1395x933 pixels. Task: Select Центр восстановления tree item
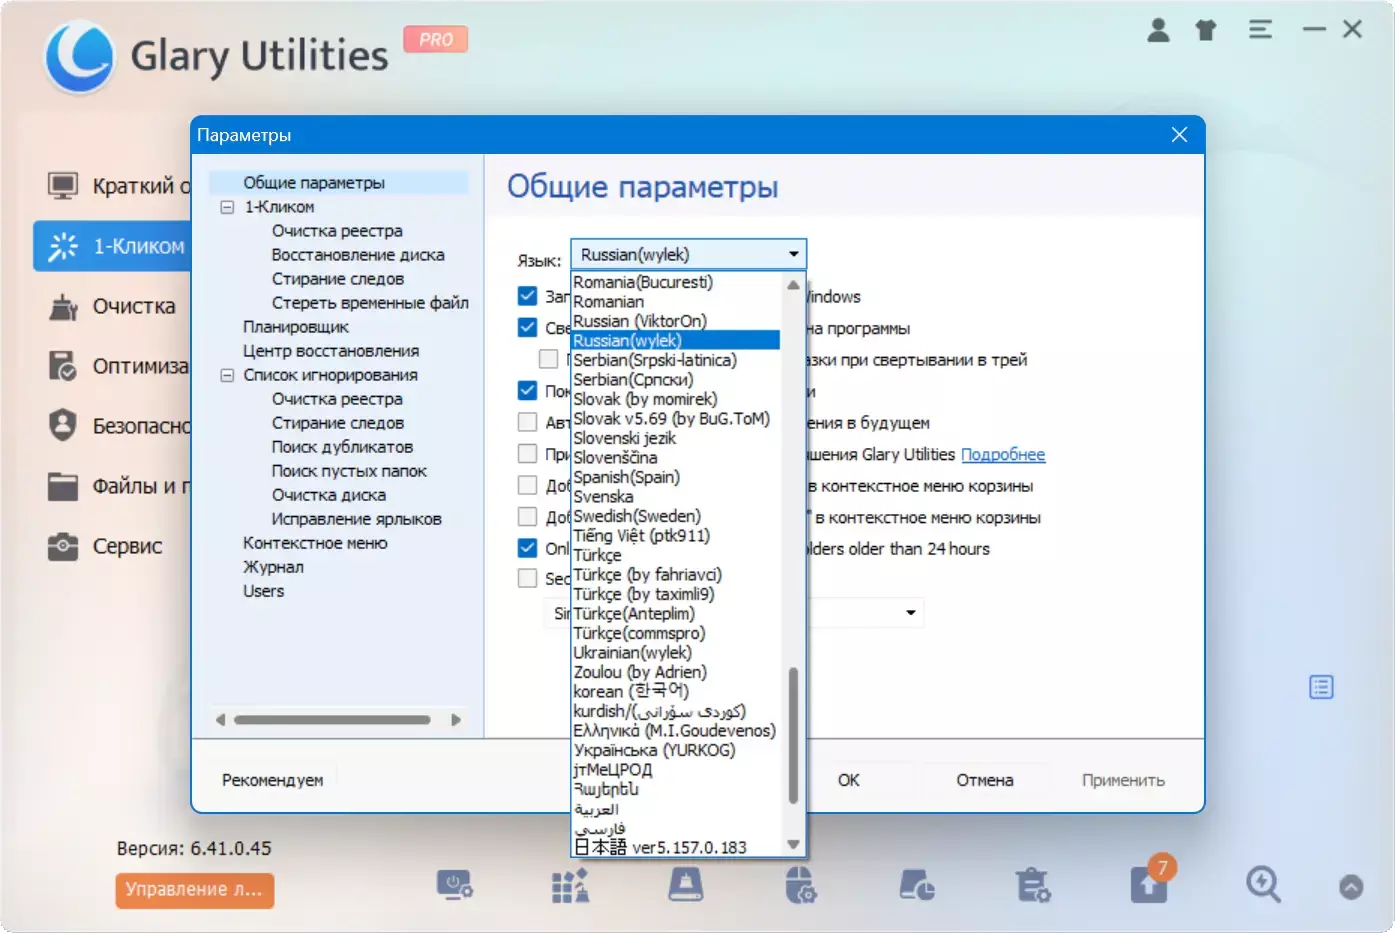point(331,351)
